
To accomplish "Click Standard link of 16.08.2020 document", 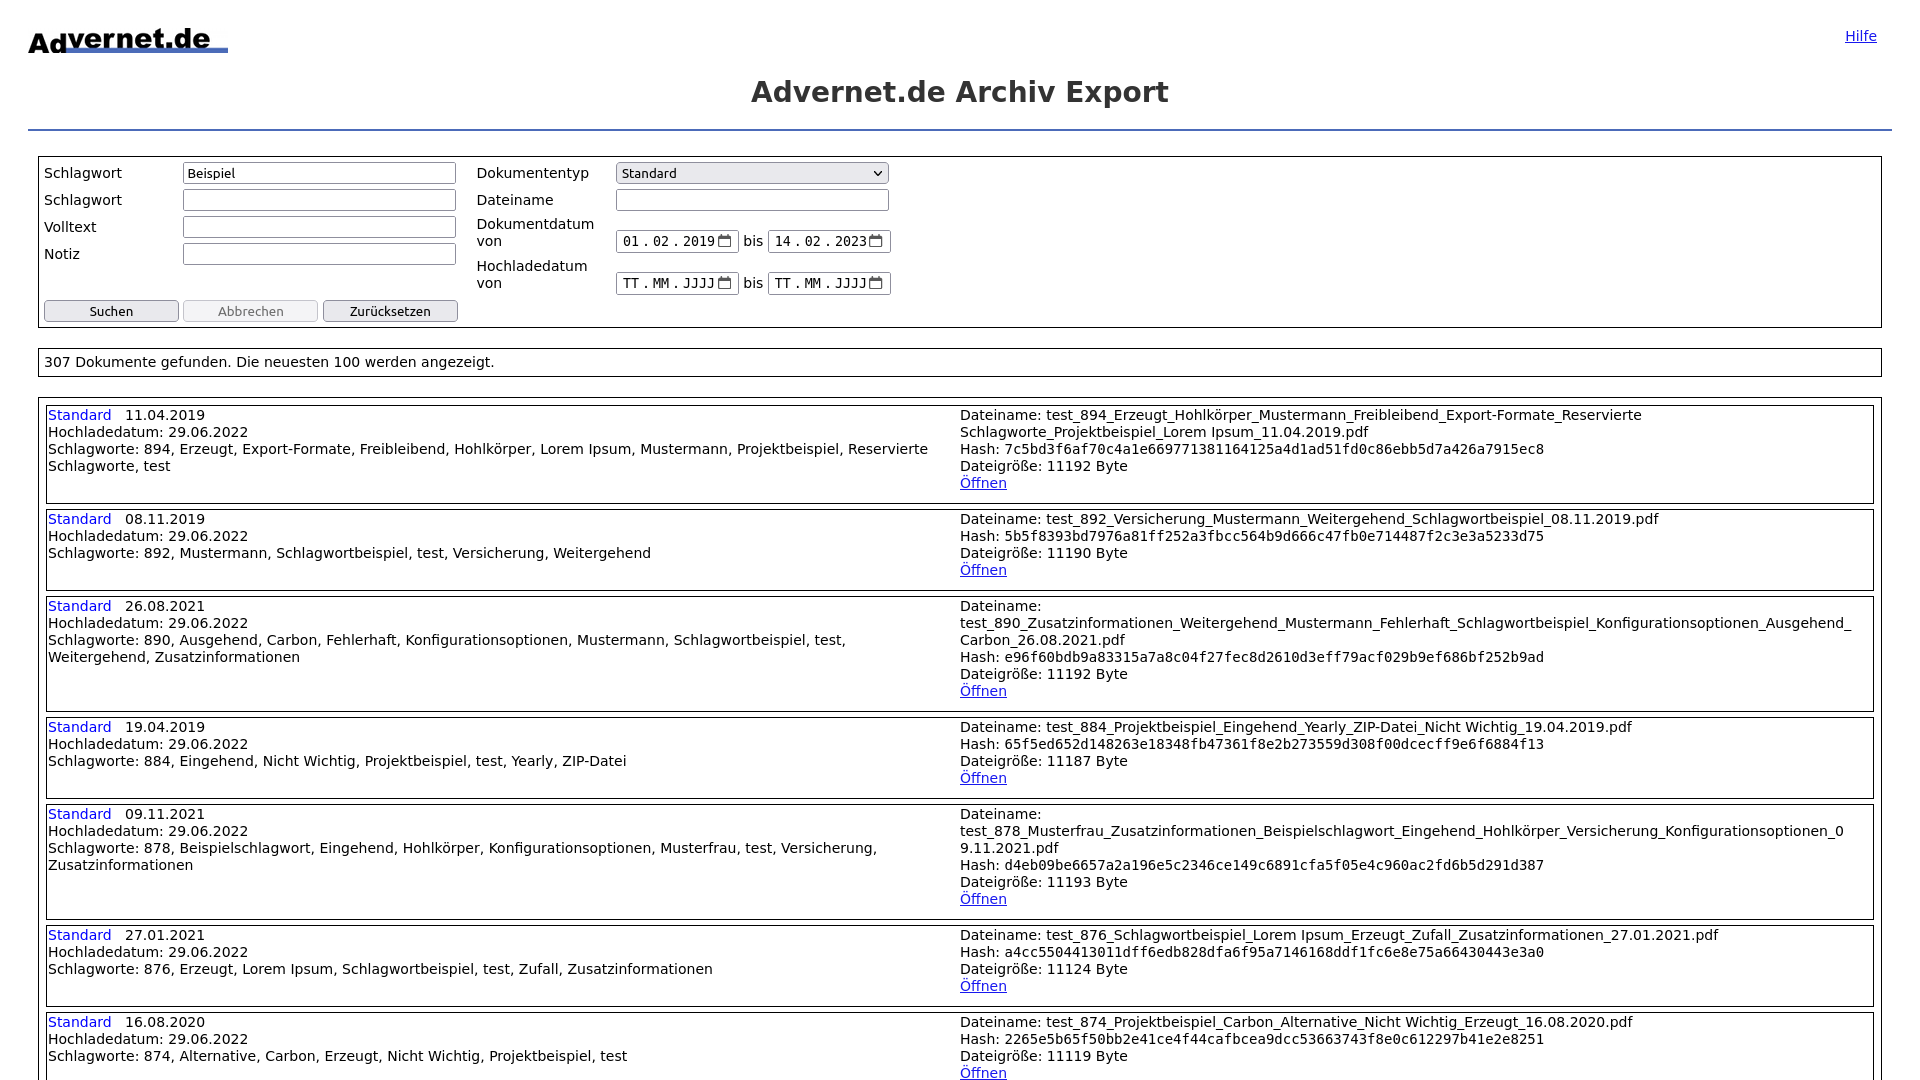I will pos(80,1022).
